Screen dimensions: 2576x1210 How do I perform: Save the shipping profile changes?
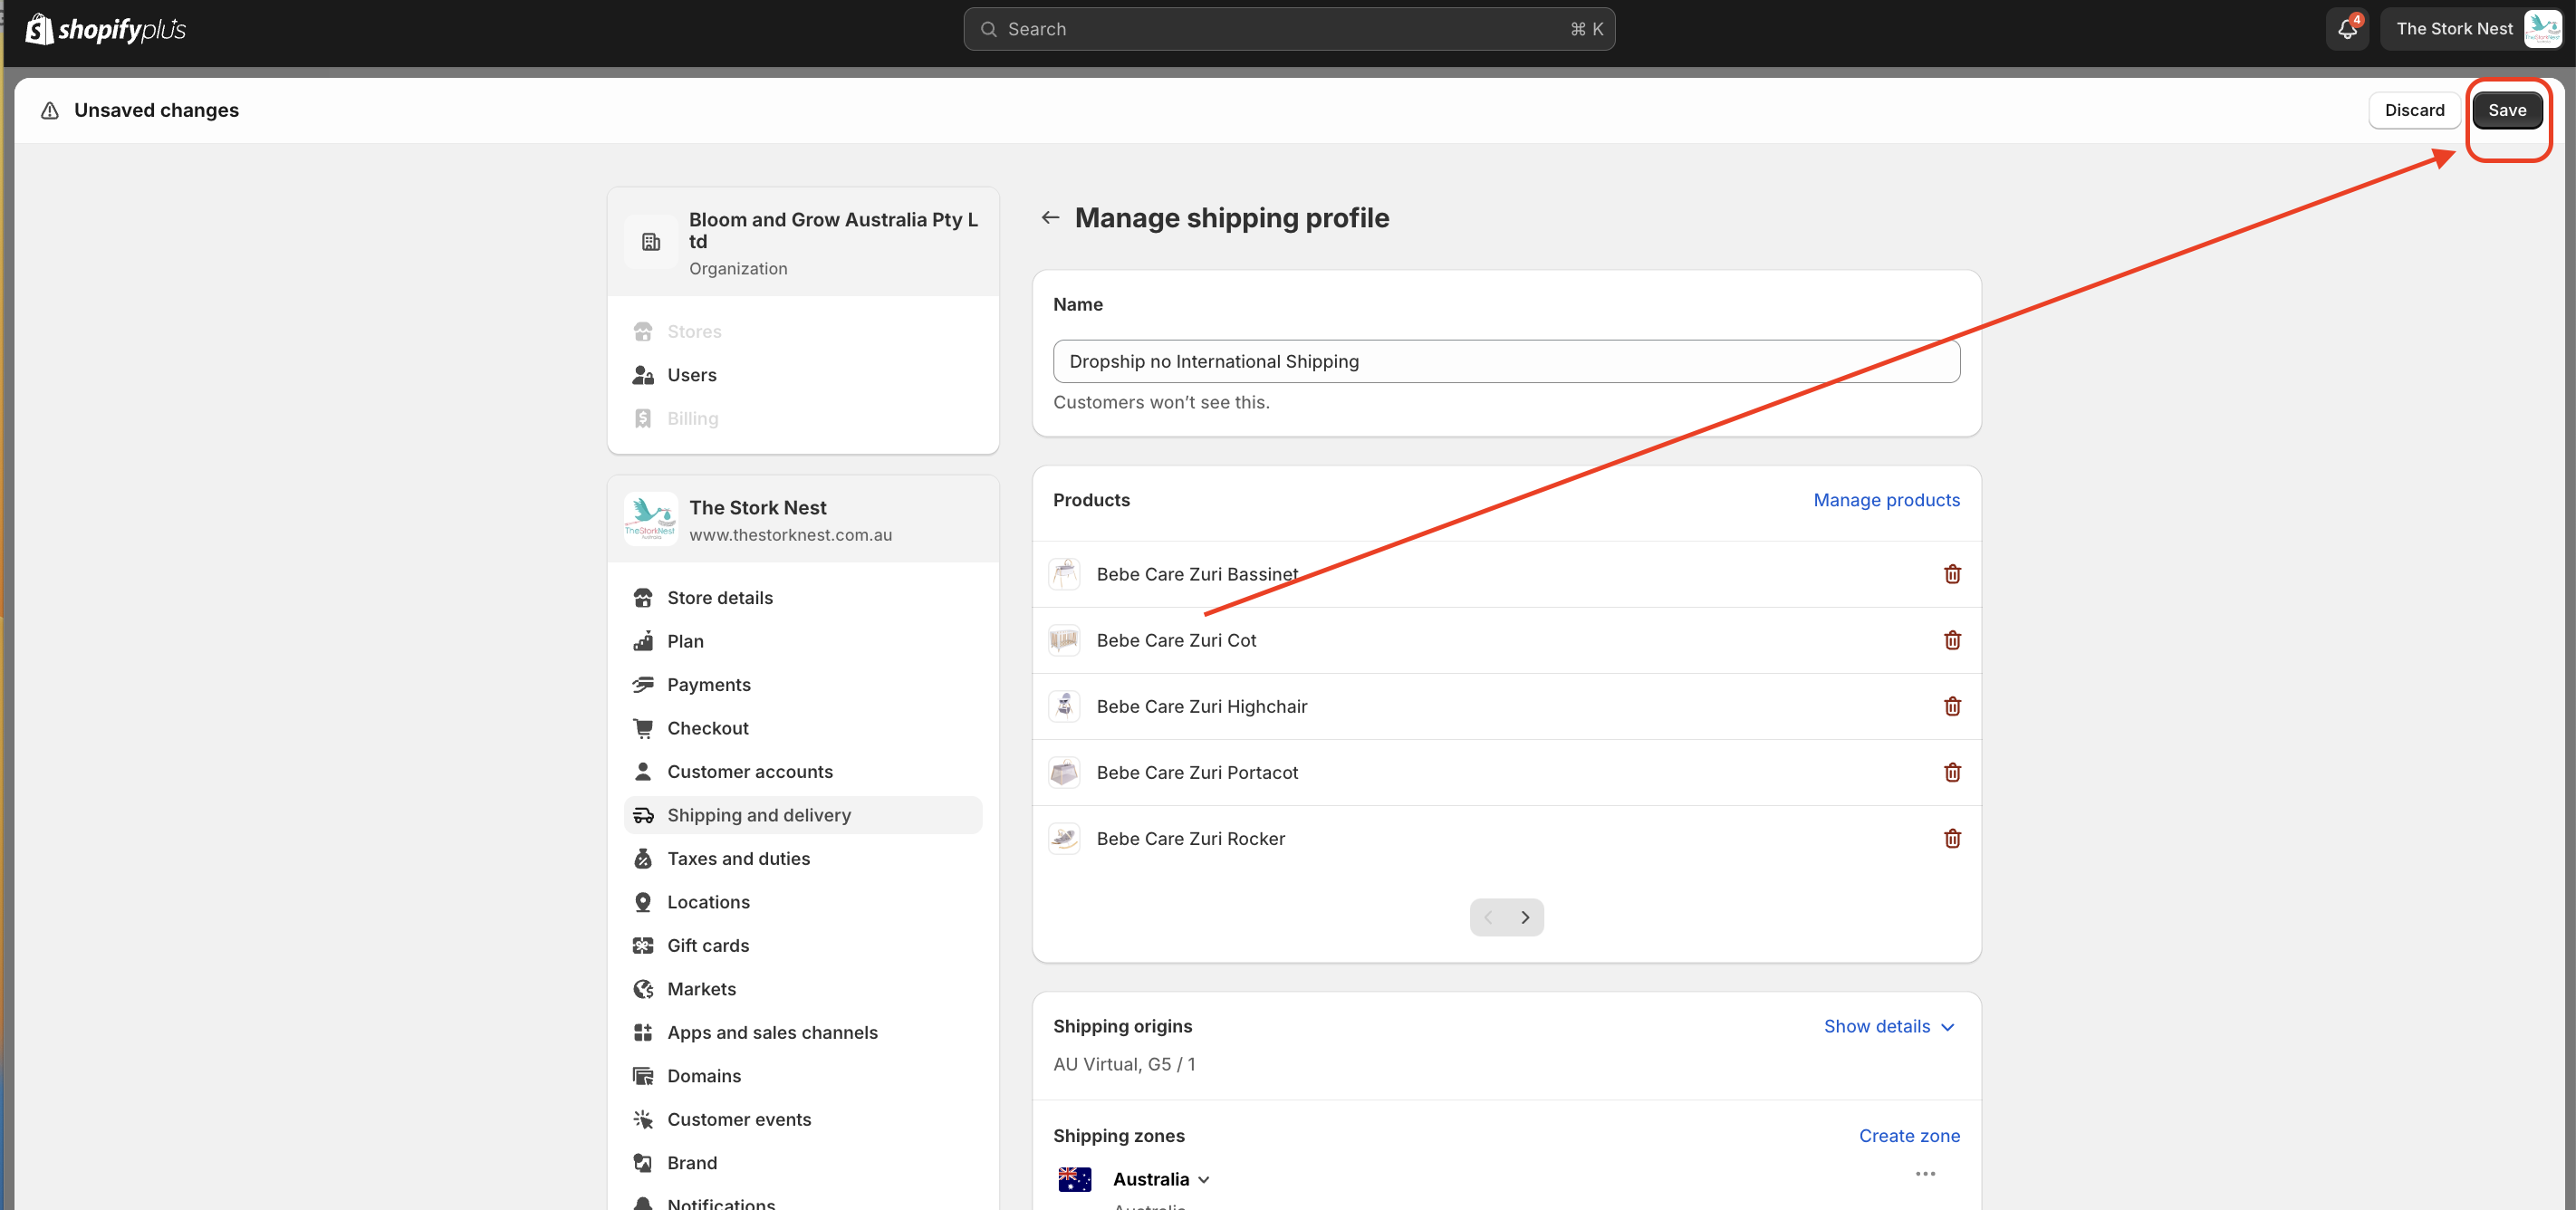click(2507, 110)
